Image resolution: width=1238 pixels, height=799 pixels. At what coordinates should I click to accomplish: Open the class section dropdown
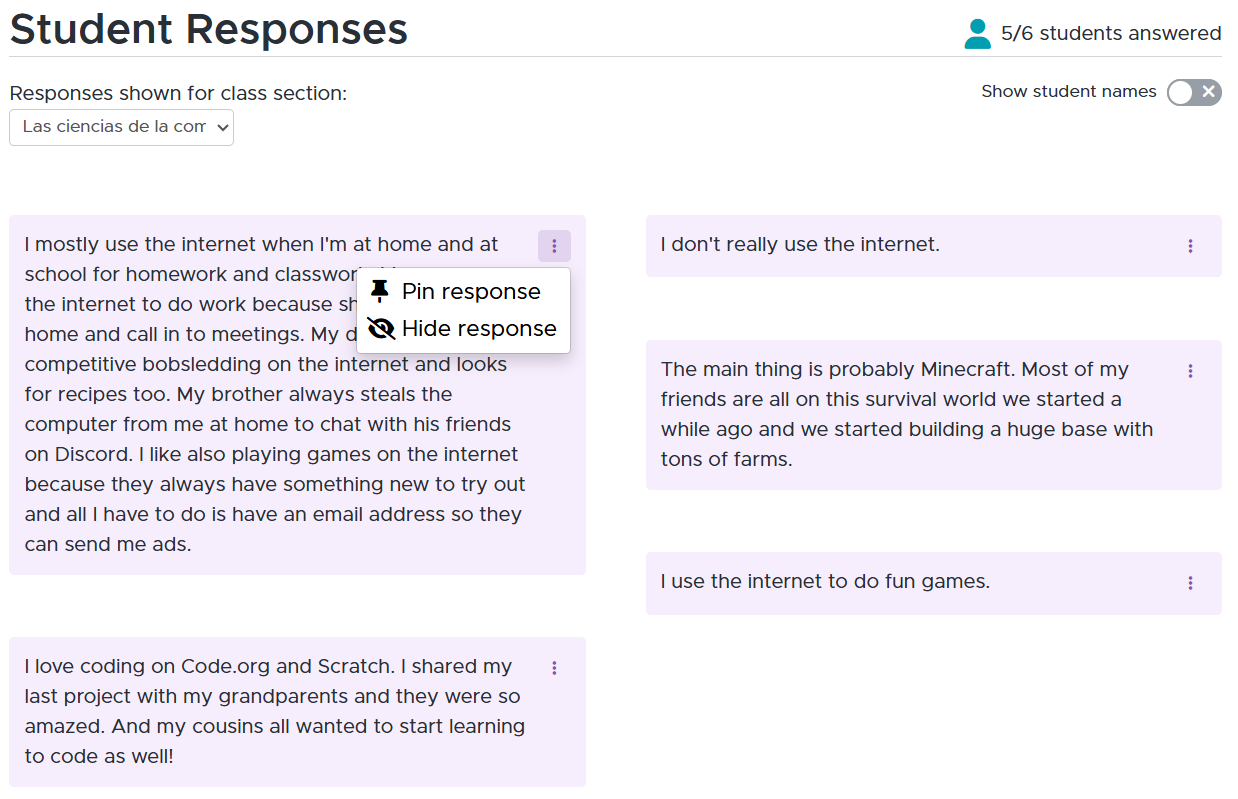121,127
